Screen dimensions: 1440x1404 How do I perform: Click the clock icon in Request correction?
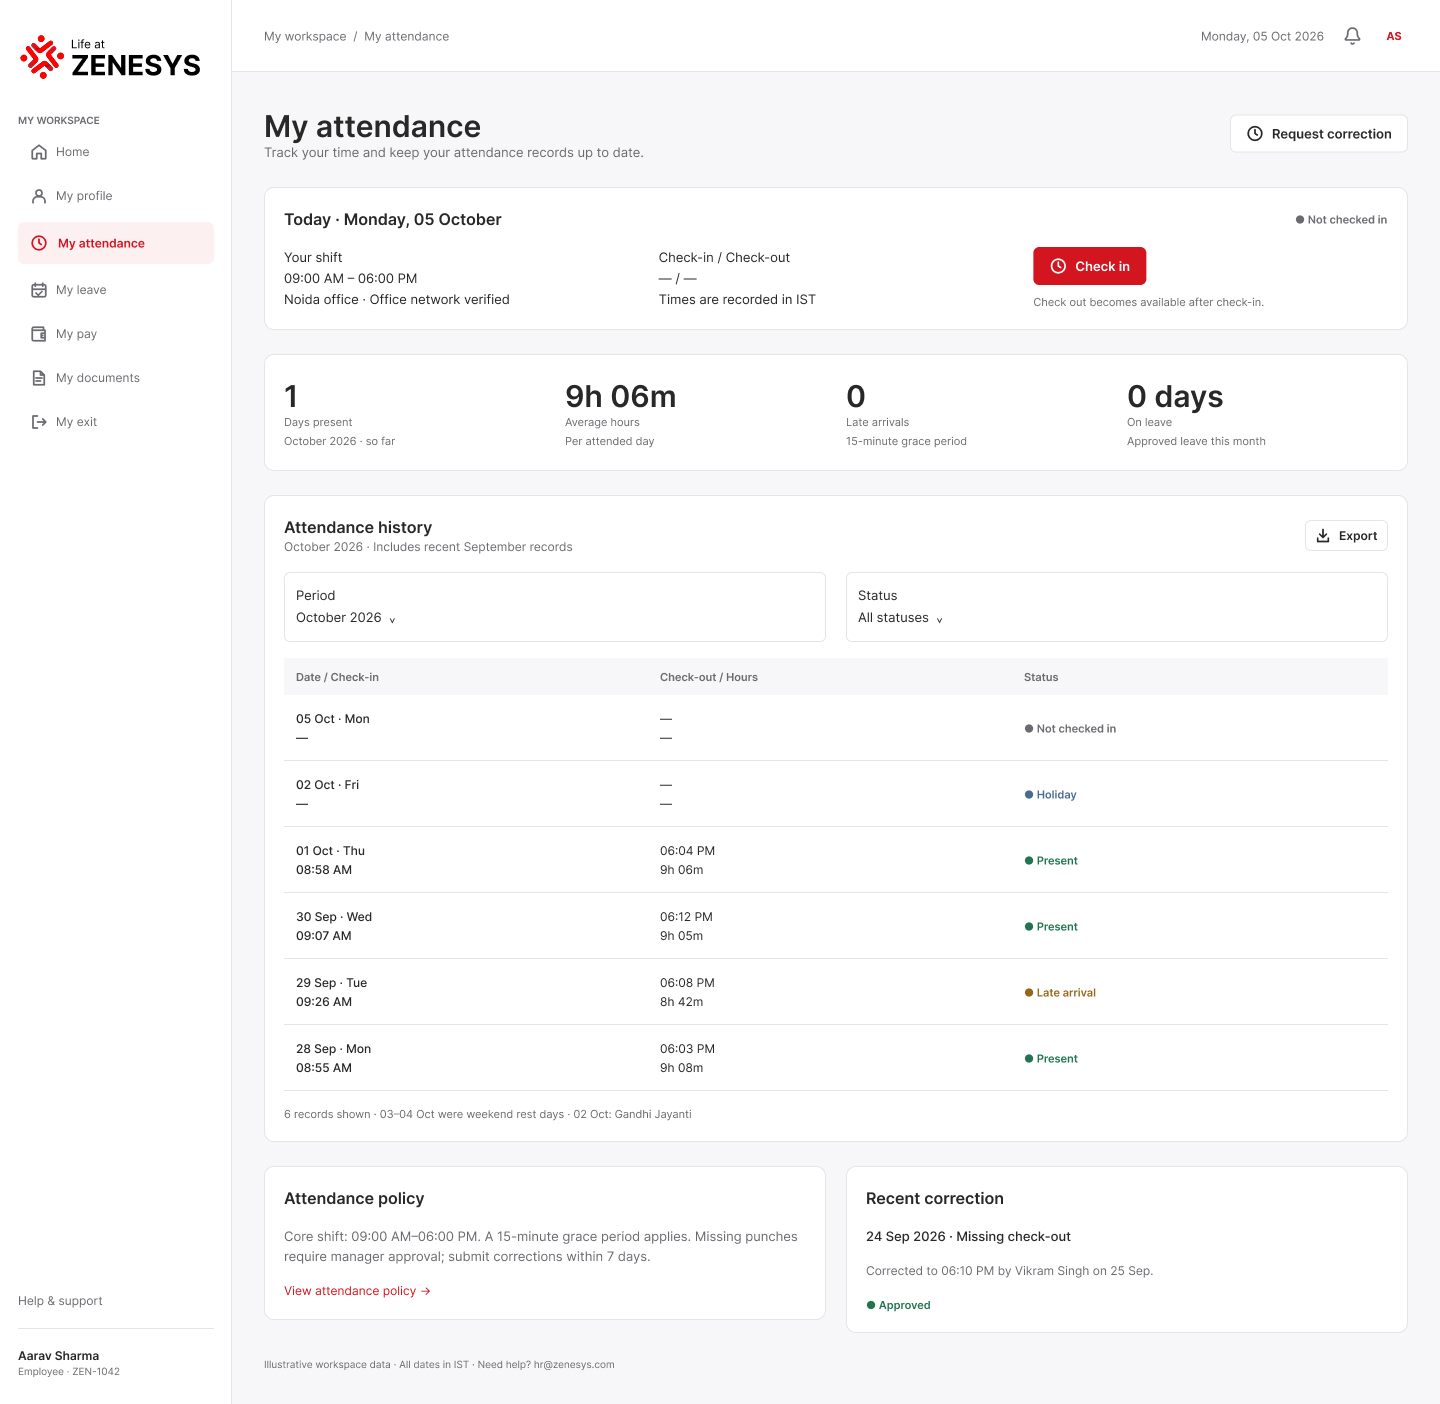1255,134
